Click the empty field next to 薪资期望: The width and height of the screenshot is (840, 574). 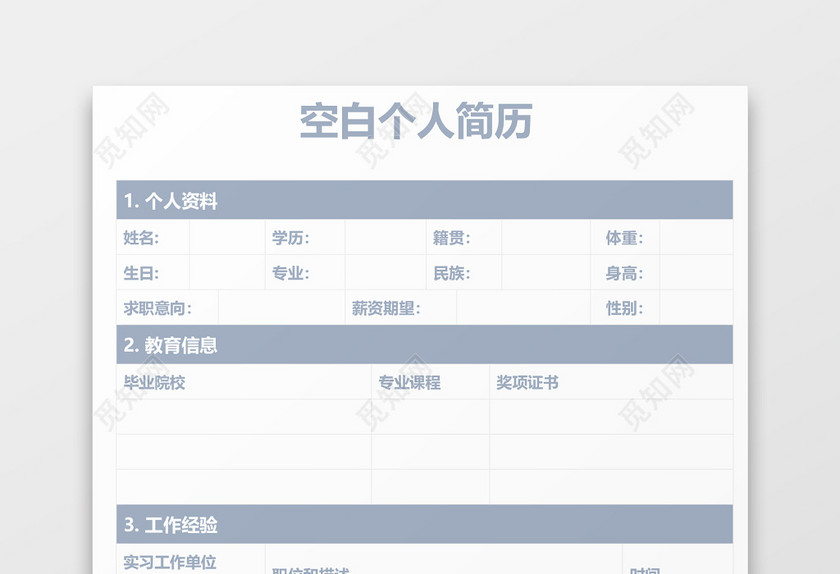point(523,308)
